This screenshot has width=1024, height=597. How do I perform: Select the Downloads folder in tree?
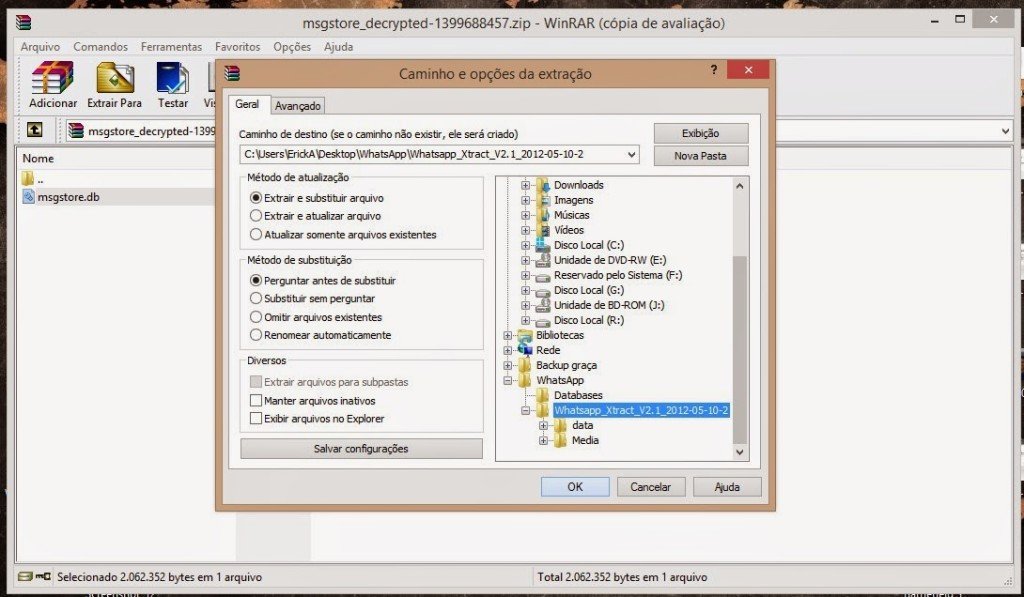click(579, 185)
